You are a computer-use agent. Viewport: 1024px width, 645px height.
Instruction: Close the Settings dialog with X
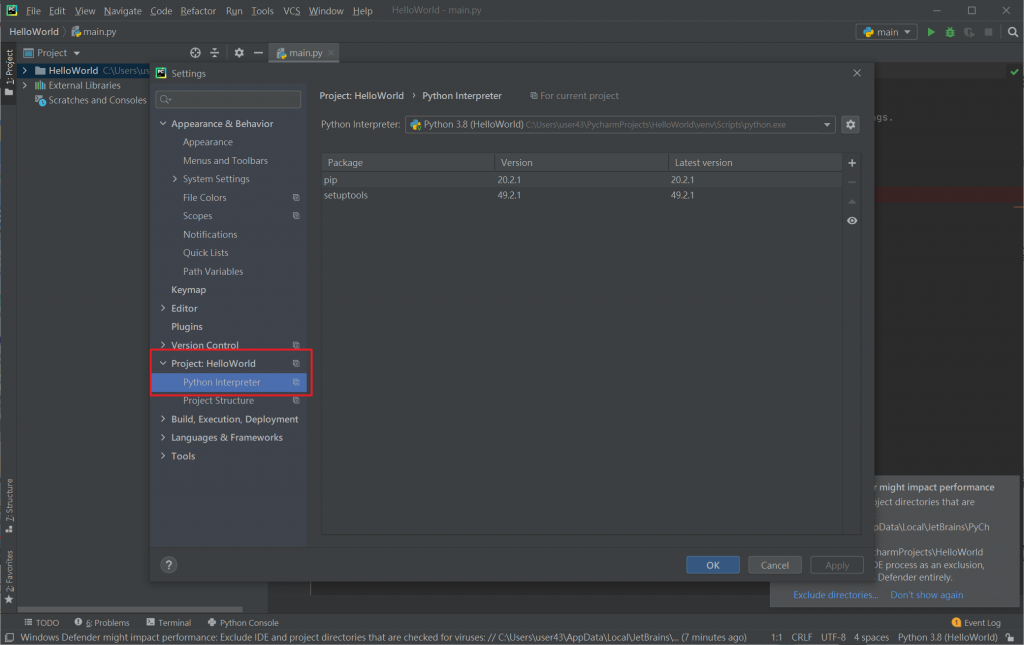(x=857, y=73)
